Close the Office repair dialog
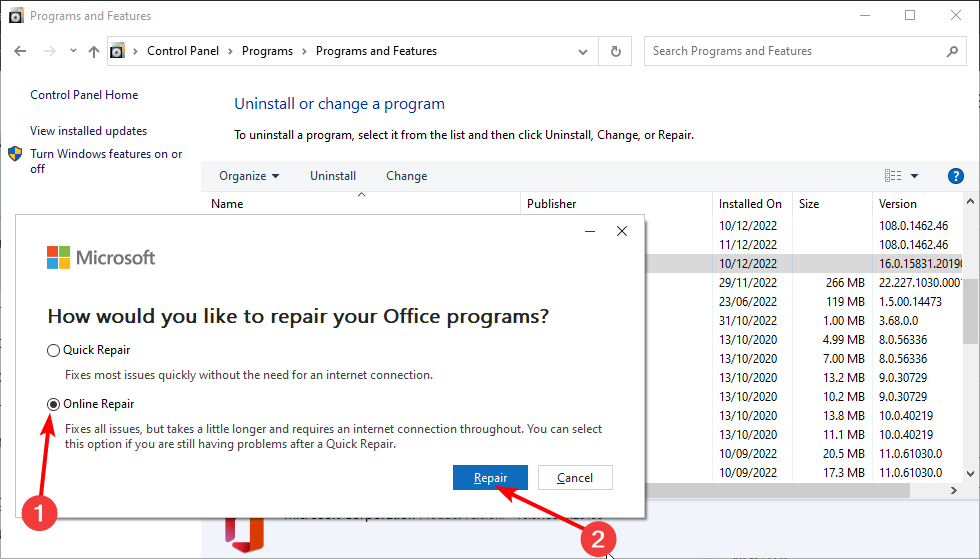 tap(622, 231)
